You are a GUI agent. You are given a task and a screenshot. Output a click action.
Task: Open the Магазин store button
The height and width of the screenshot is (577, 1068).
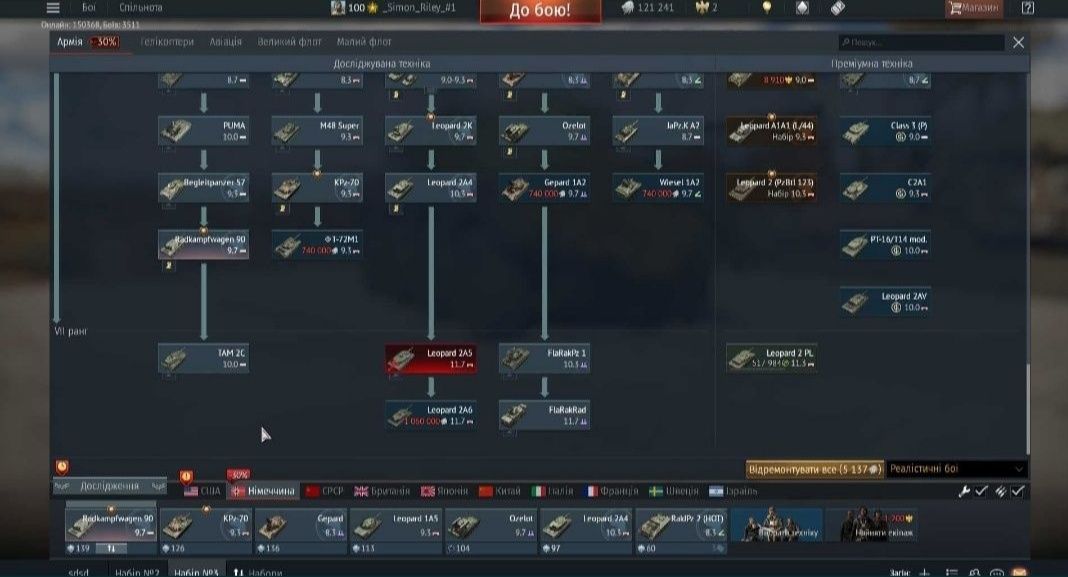click(974, 8)
